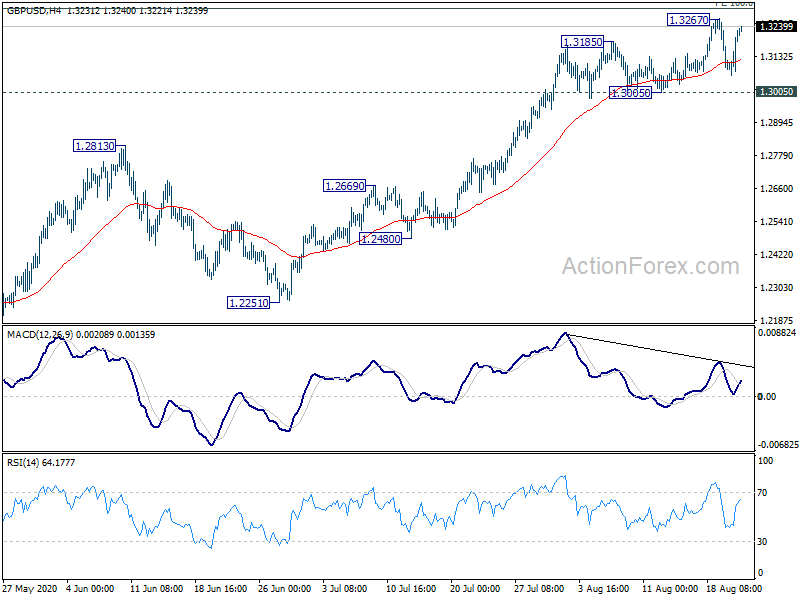
Task: Click the 1.24800 price label
Action: [380, 239]
